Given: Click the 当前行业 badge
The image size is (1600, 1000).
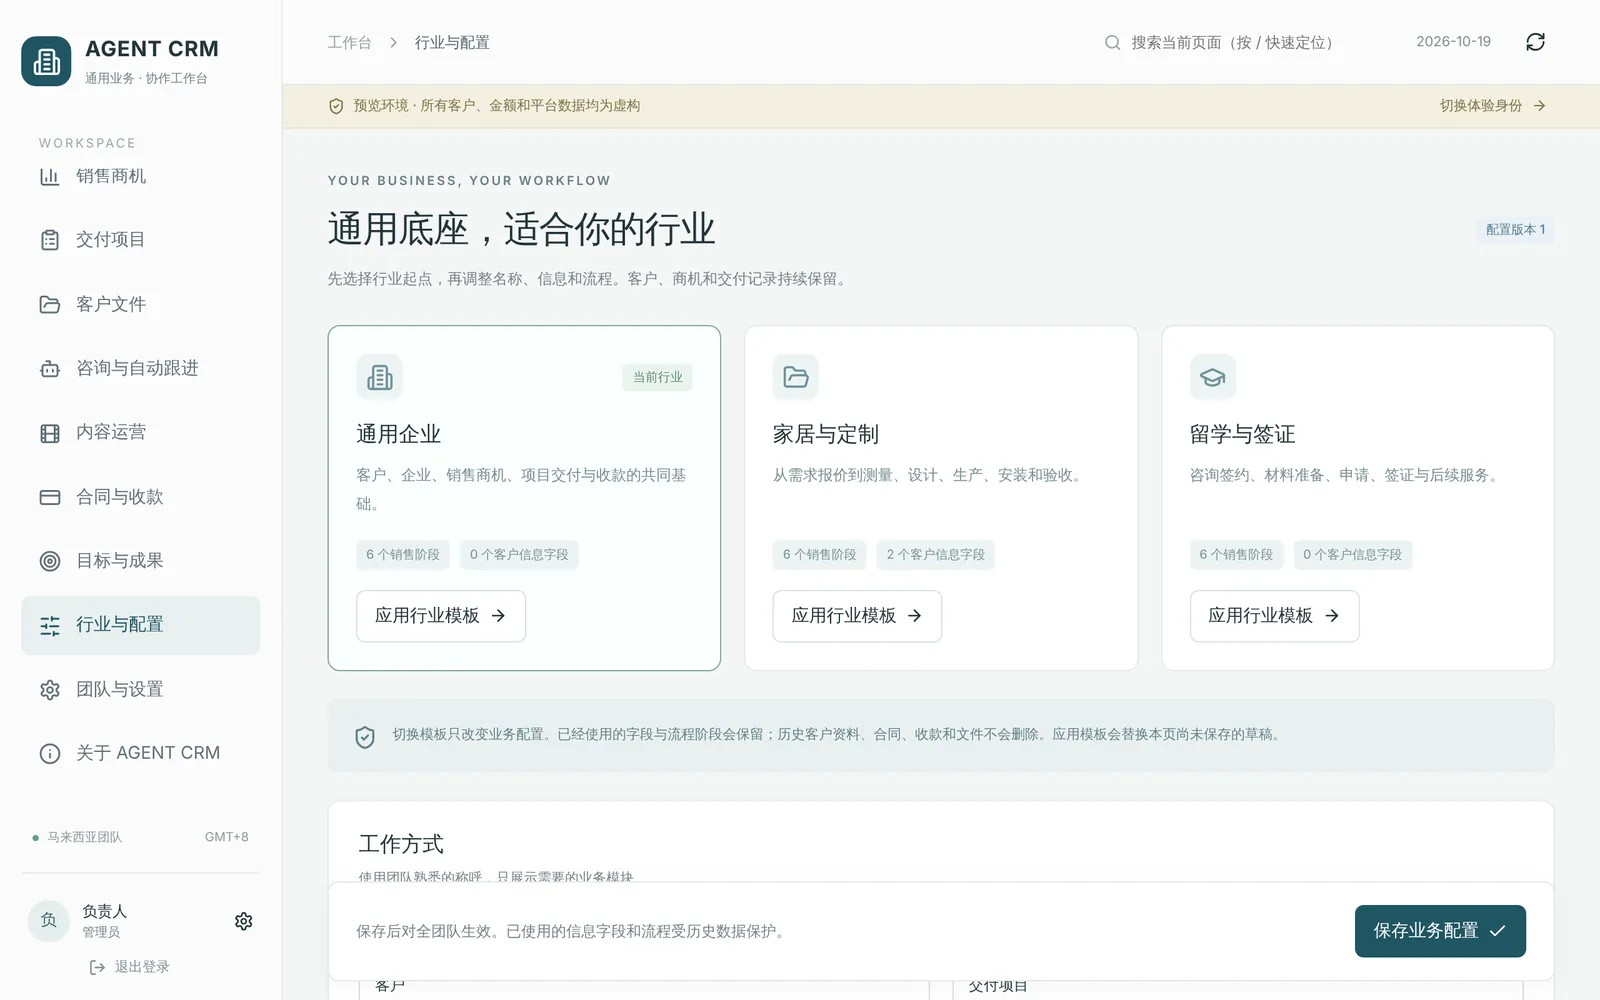Looking at the screenshot, I should pyautogui.click(x=658, y=377).
